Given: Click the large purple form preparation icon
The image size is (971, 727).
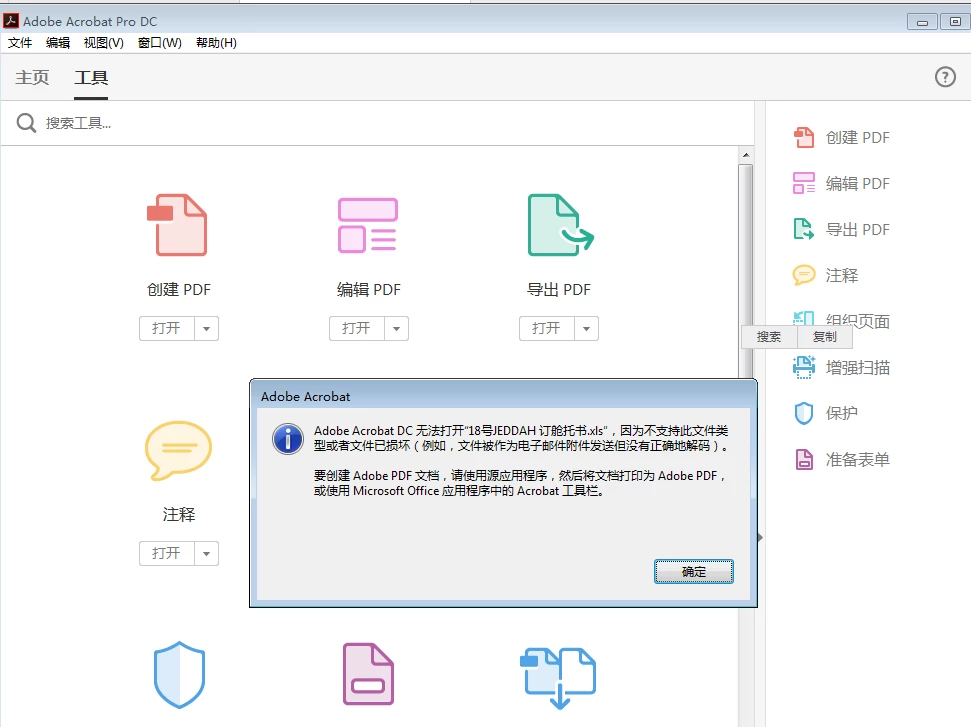Looking at the screenshot, I should tap(368, 674).
